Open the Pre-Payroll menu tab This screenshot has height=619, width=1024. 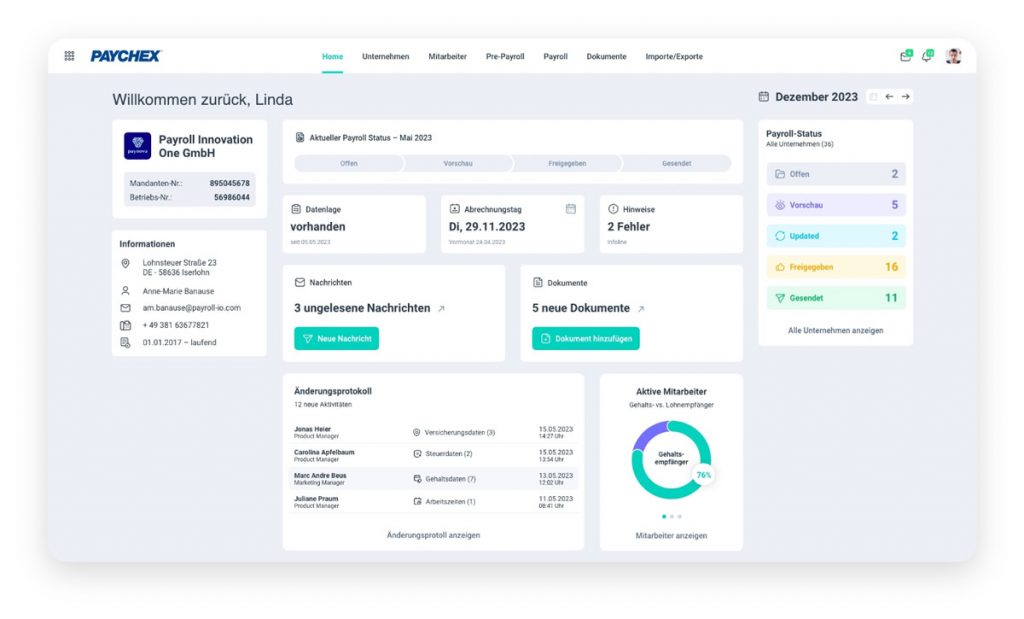click(x=505, y=57)
